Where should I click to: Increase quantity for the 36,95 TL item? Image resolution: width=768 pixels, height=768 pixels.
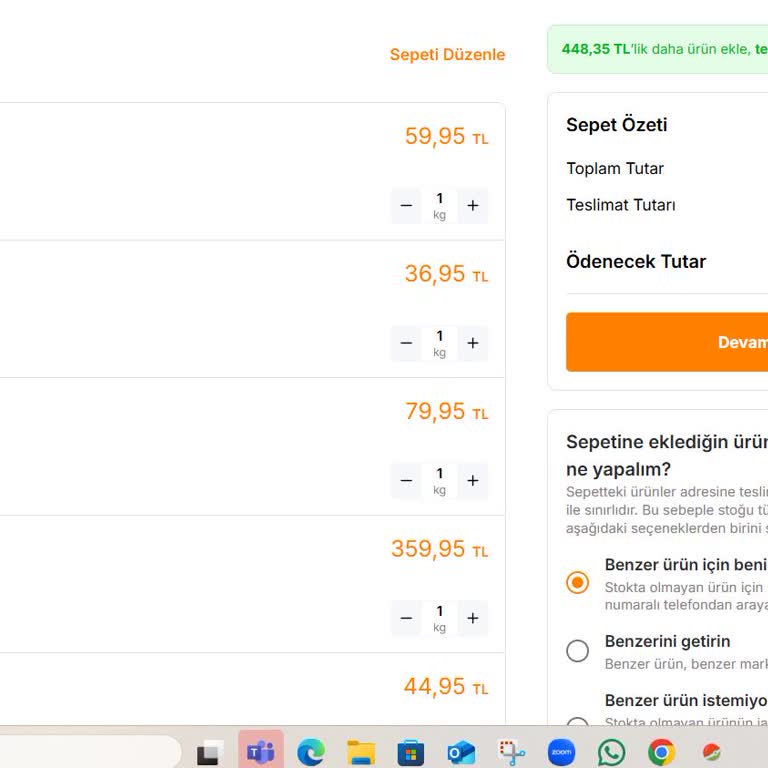[473, 343]
